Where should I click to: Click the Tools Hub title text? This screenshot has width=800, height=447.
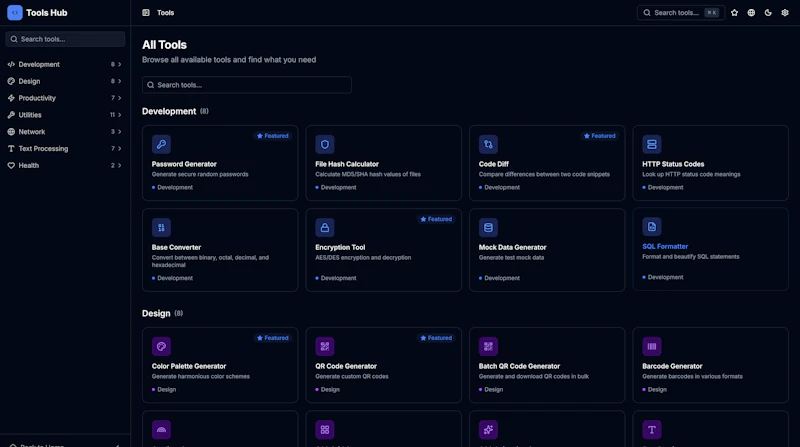(x=46, y=13)
